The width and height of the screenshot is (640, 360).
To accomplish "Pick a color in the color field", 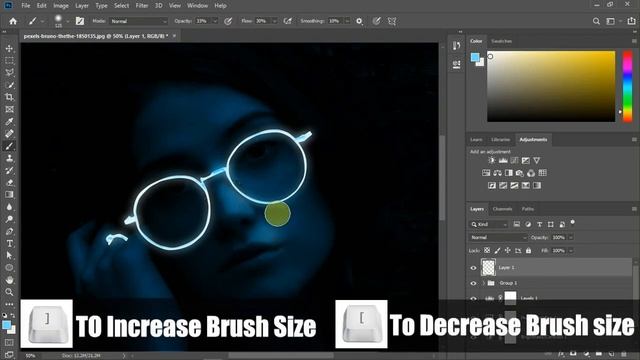I will click(x=551, y=86).
